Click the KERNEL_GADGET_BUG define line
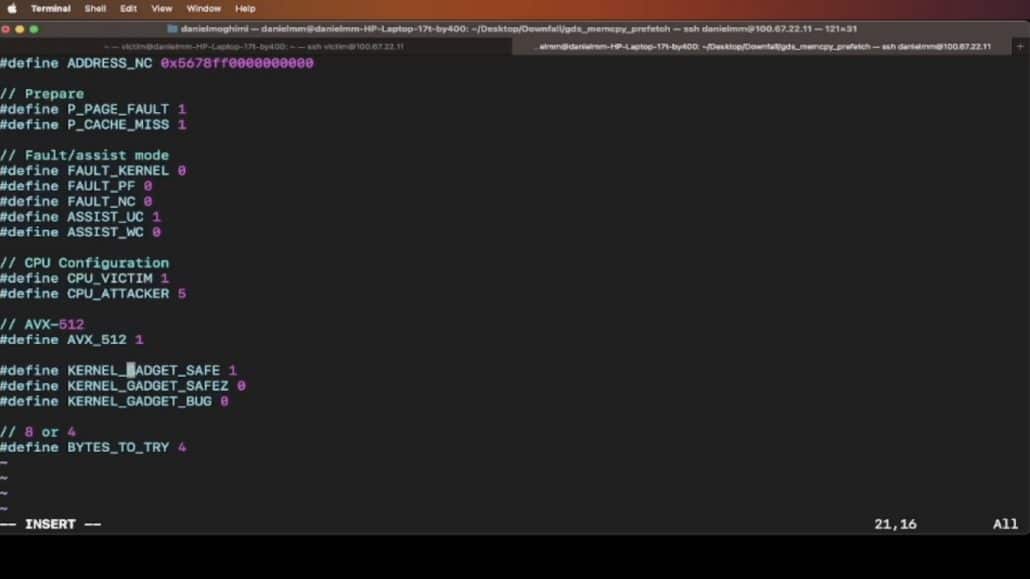The height and width of the screenshot is (579, 1030). tap(114, 402)
